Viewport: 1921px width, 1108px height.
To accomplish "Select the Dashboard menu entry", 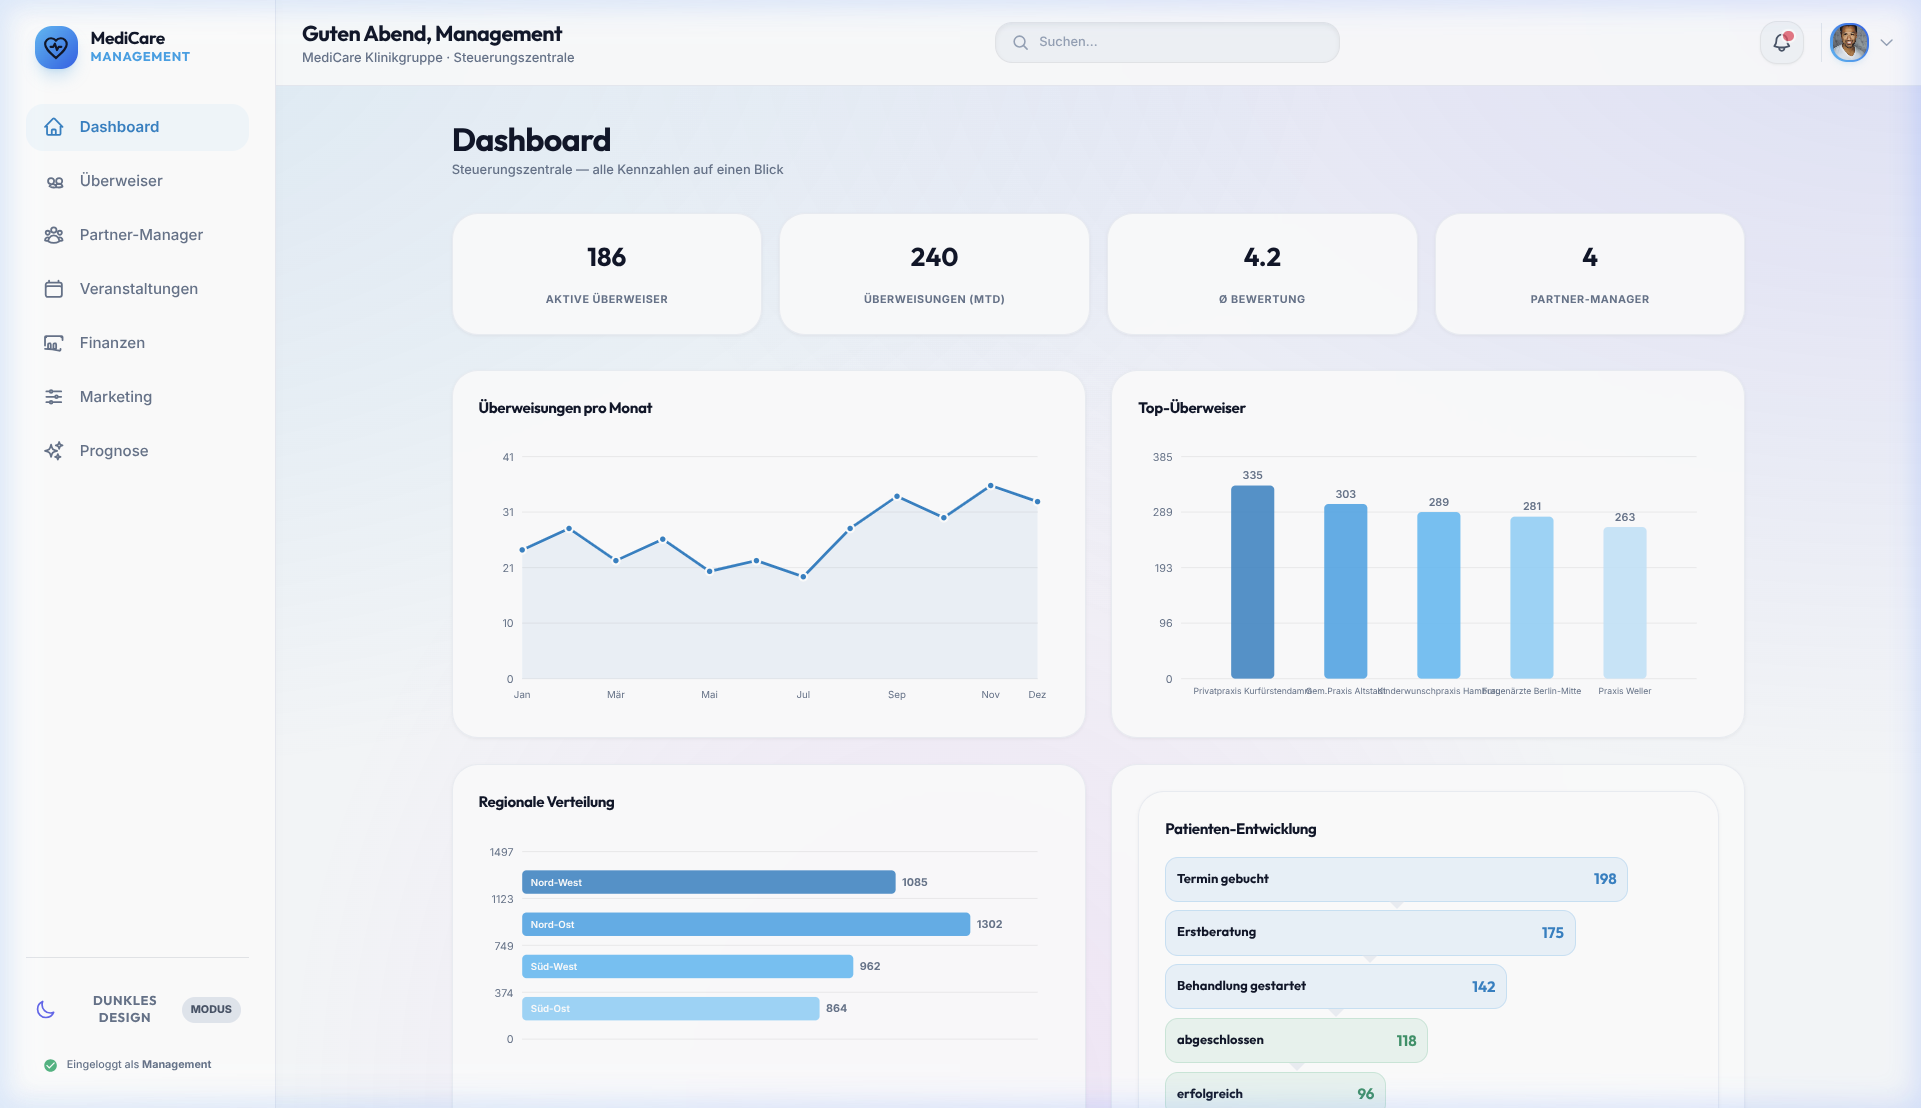I will click(137, 127).
